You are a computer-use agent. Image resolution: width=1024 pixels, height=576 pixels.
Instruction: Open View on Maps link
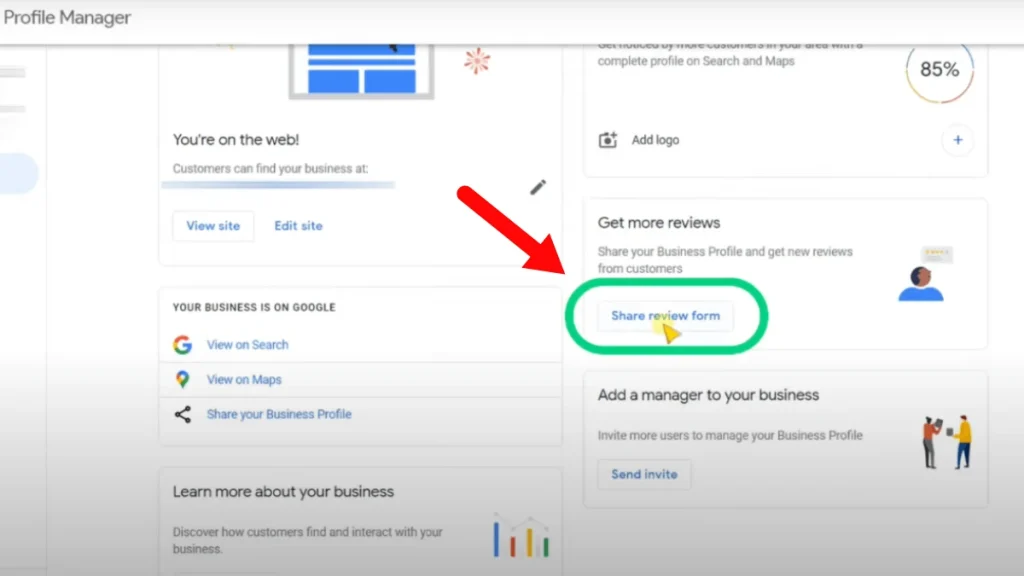[x=244, y=379]
